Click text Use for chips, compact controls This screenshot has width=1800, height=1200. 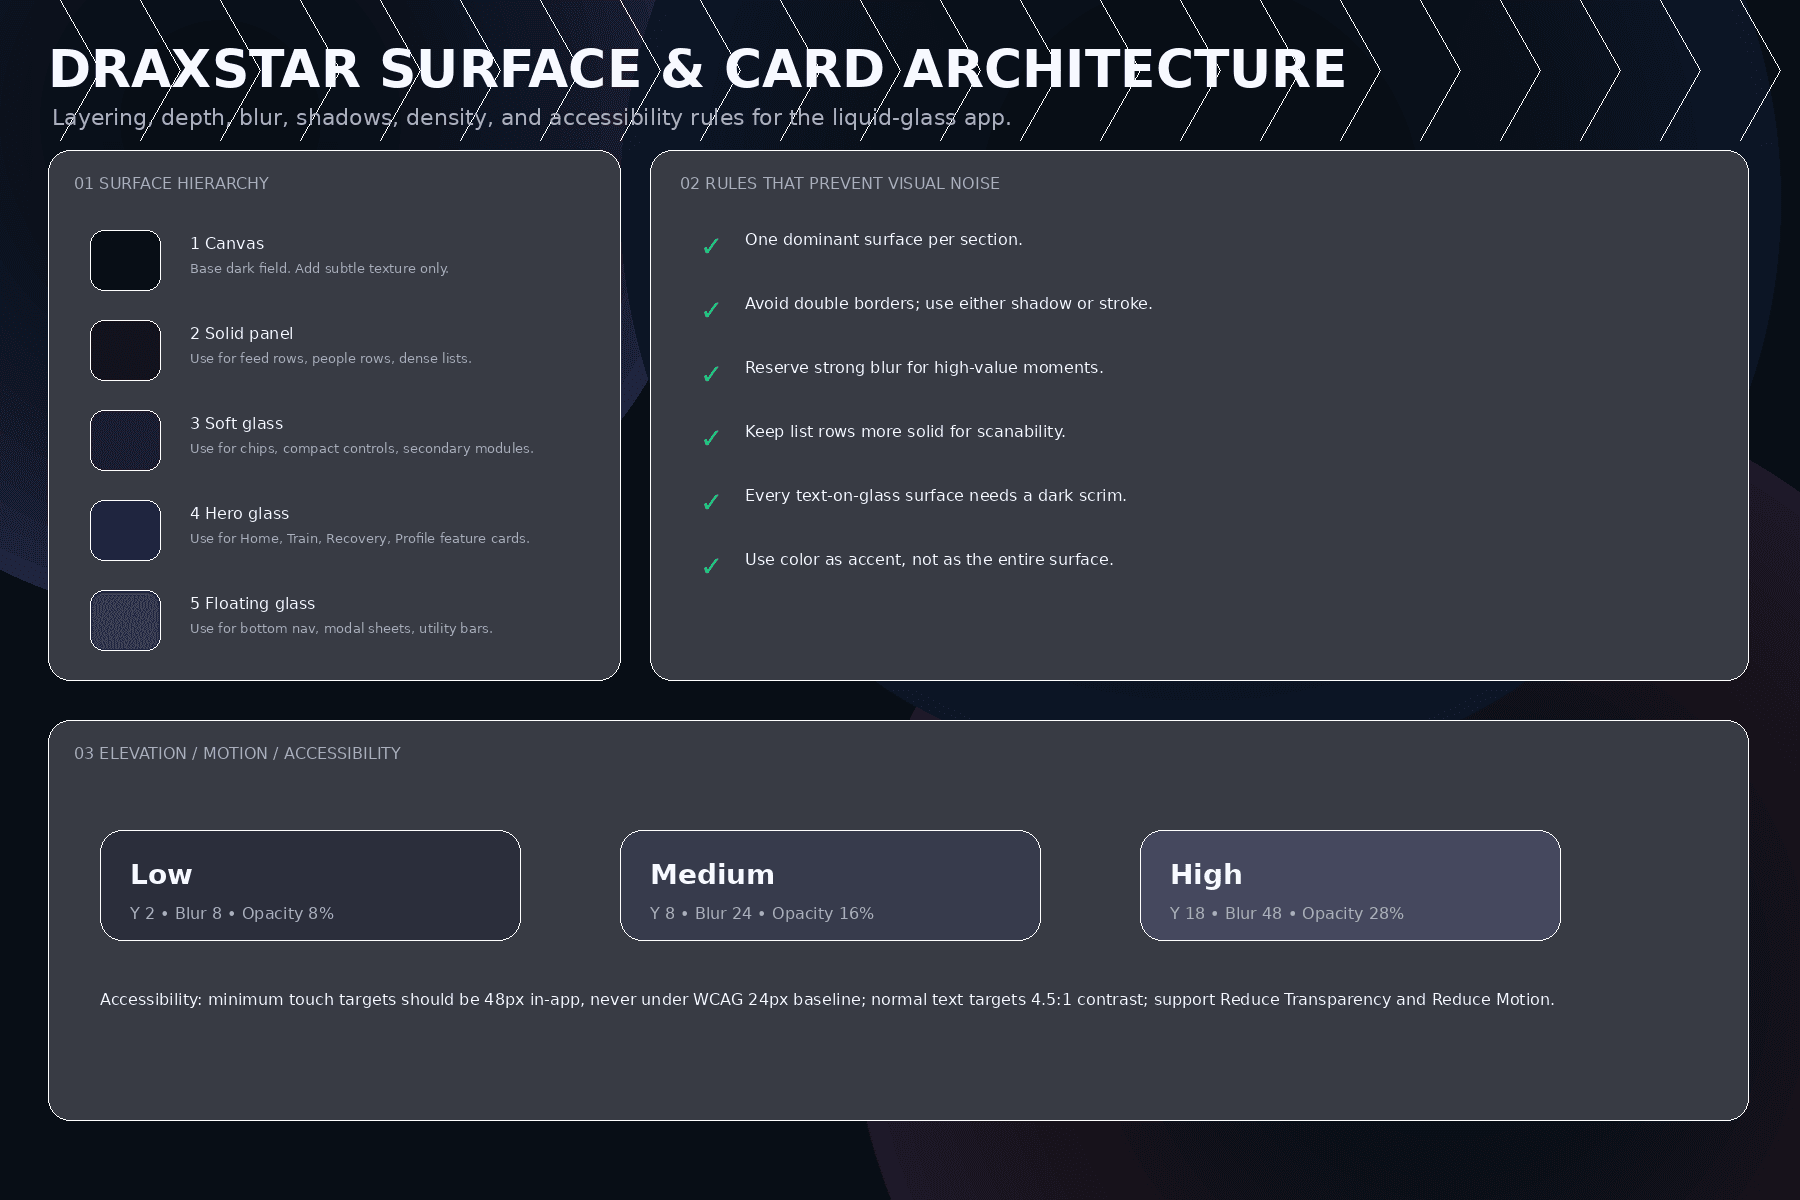361,449
